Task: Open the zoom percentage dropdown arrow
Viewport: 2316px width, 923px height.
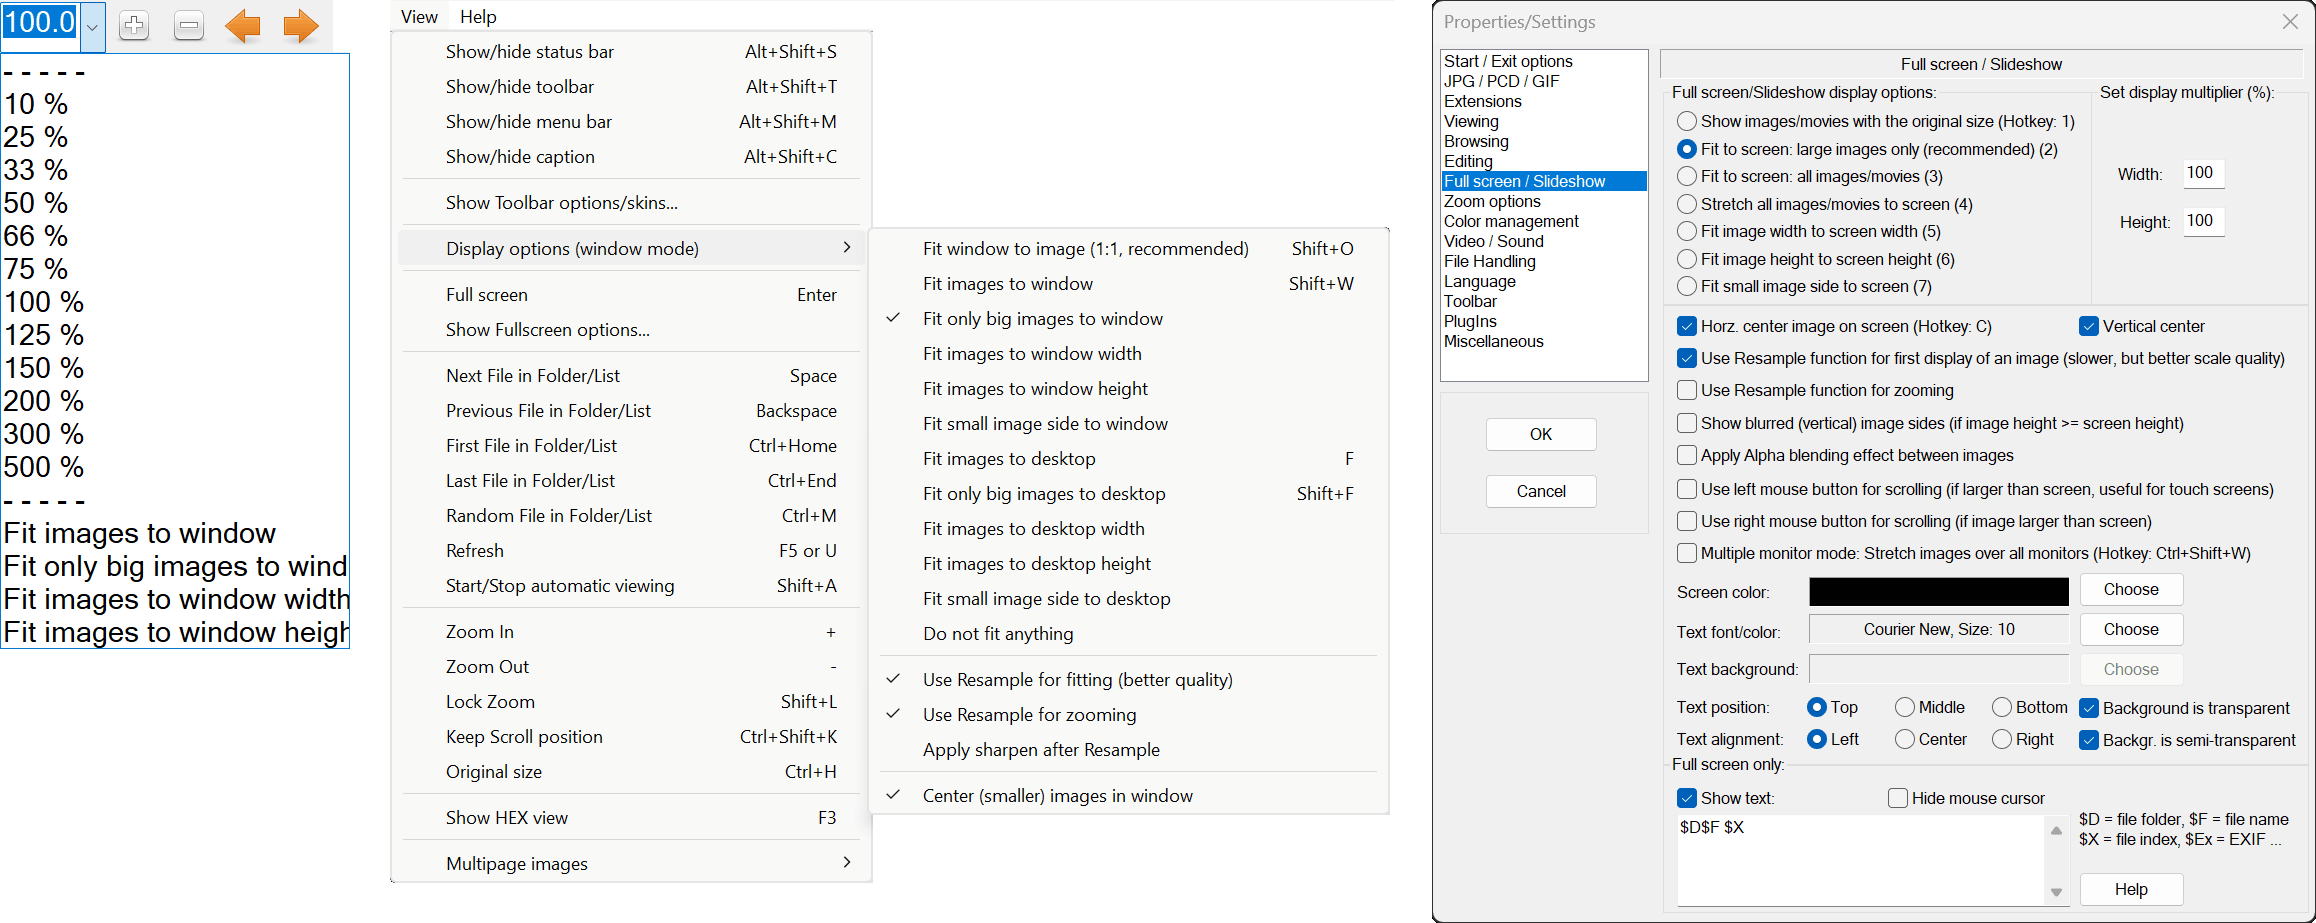Action: point(92,27)
